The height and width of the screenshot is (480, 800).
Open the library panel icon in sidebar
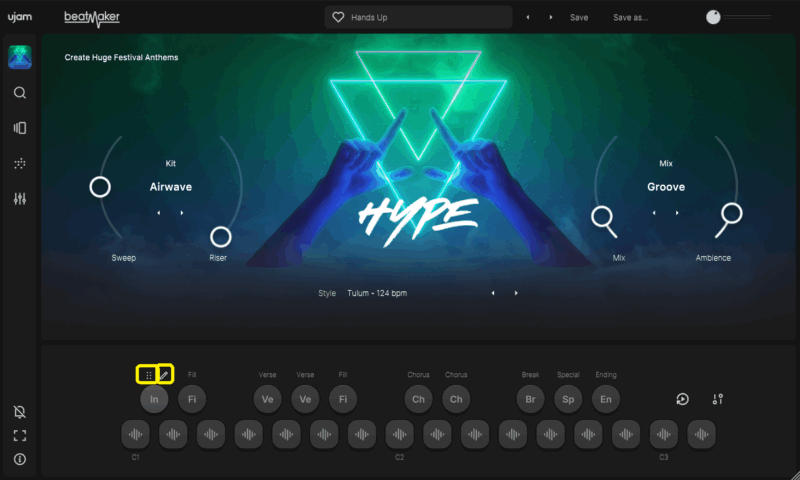[x=20, y=128]
